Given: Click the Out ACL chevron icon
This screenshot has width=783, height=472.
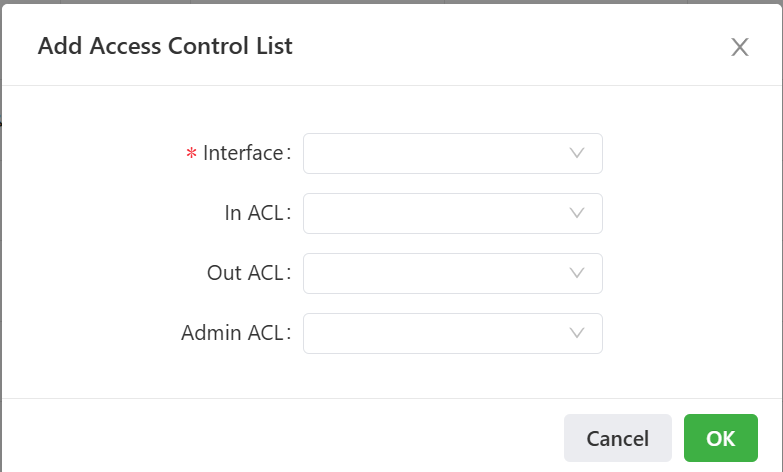Looking at the screenshot, I should click(x=576, y=273).
